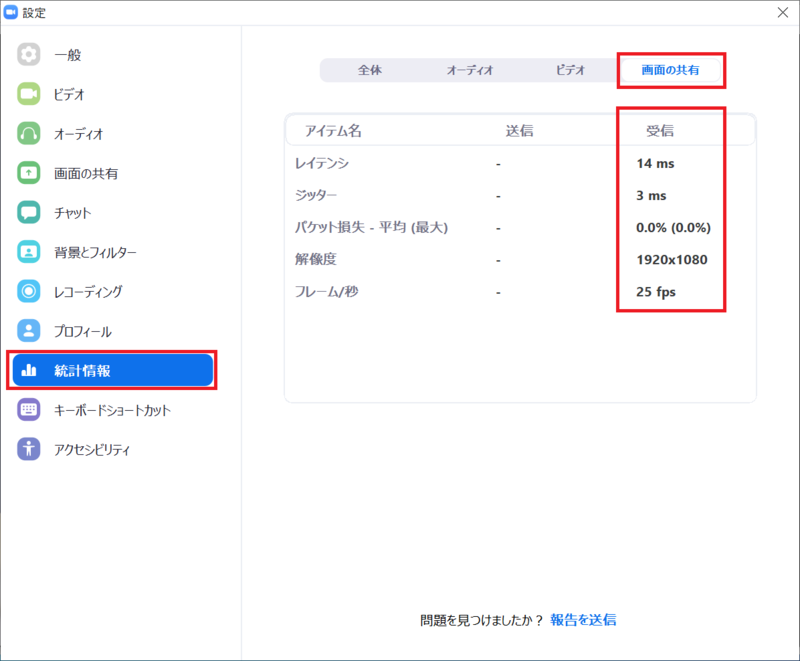Click the レイテンシ row label
The width and height of the screenshot is (800, 661).
[x=322, y=163]
